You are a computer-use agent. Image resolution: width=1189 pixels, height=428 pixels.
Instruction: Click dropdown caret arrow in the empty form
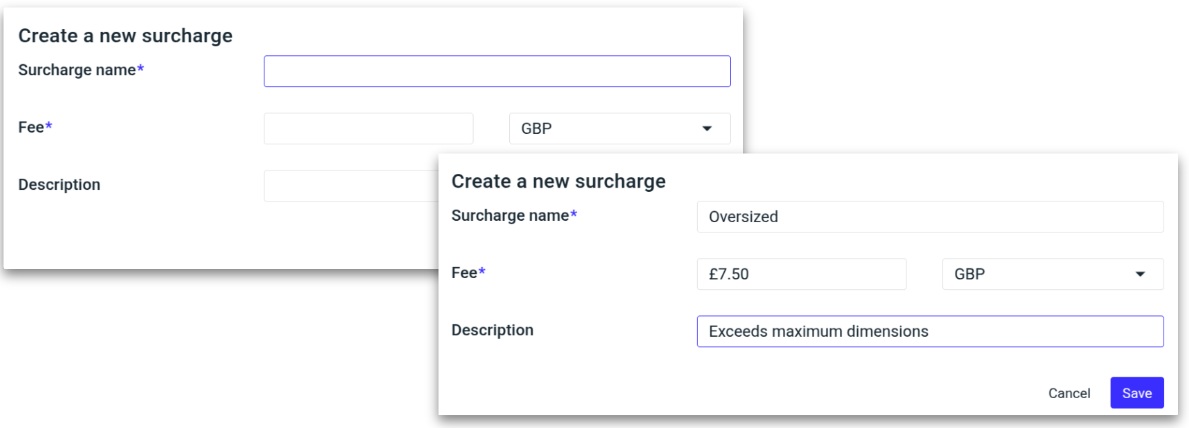coord(708,129)
